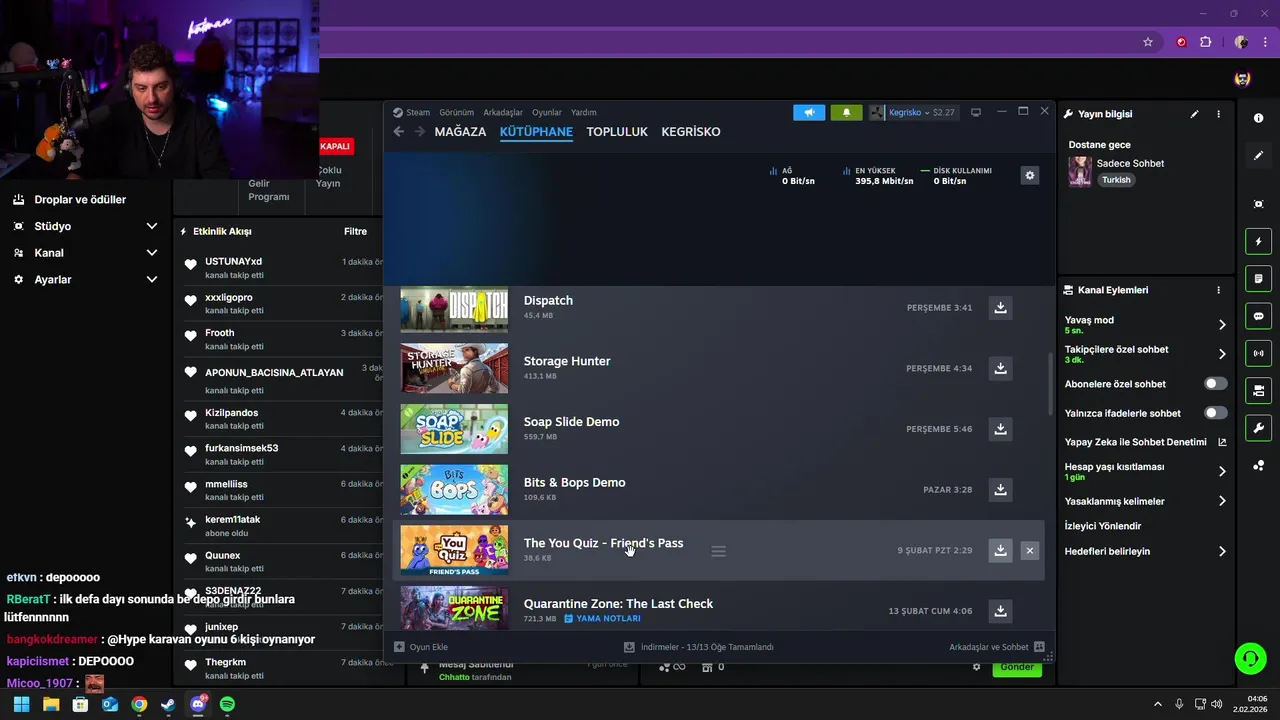This screenshot has height=720, width=1280.
Task: Click the Steam announcements megaphone button
Action: tap(809, 112)
